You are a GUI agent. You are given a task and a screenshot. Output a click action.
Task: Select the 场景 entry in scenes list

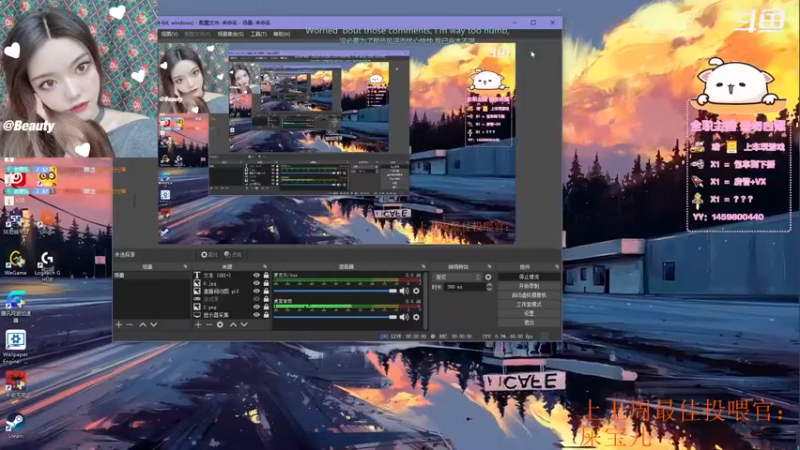coord(152,275)
